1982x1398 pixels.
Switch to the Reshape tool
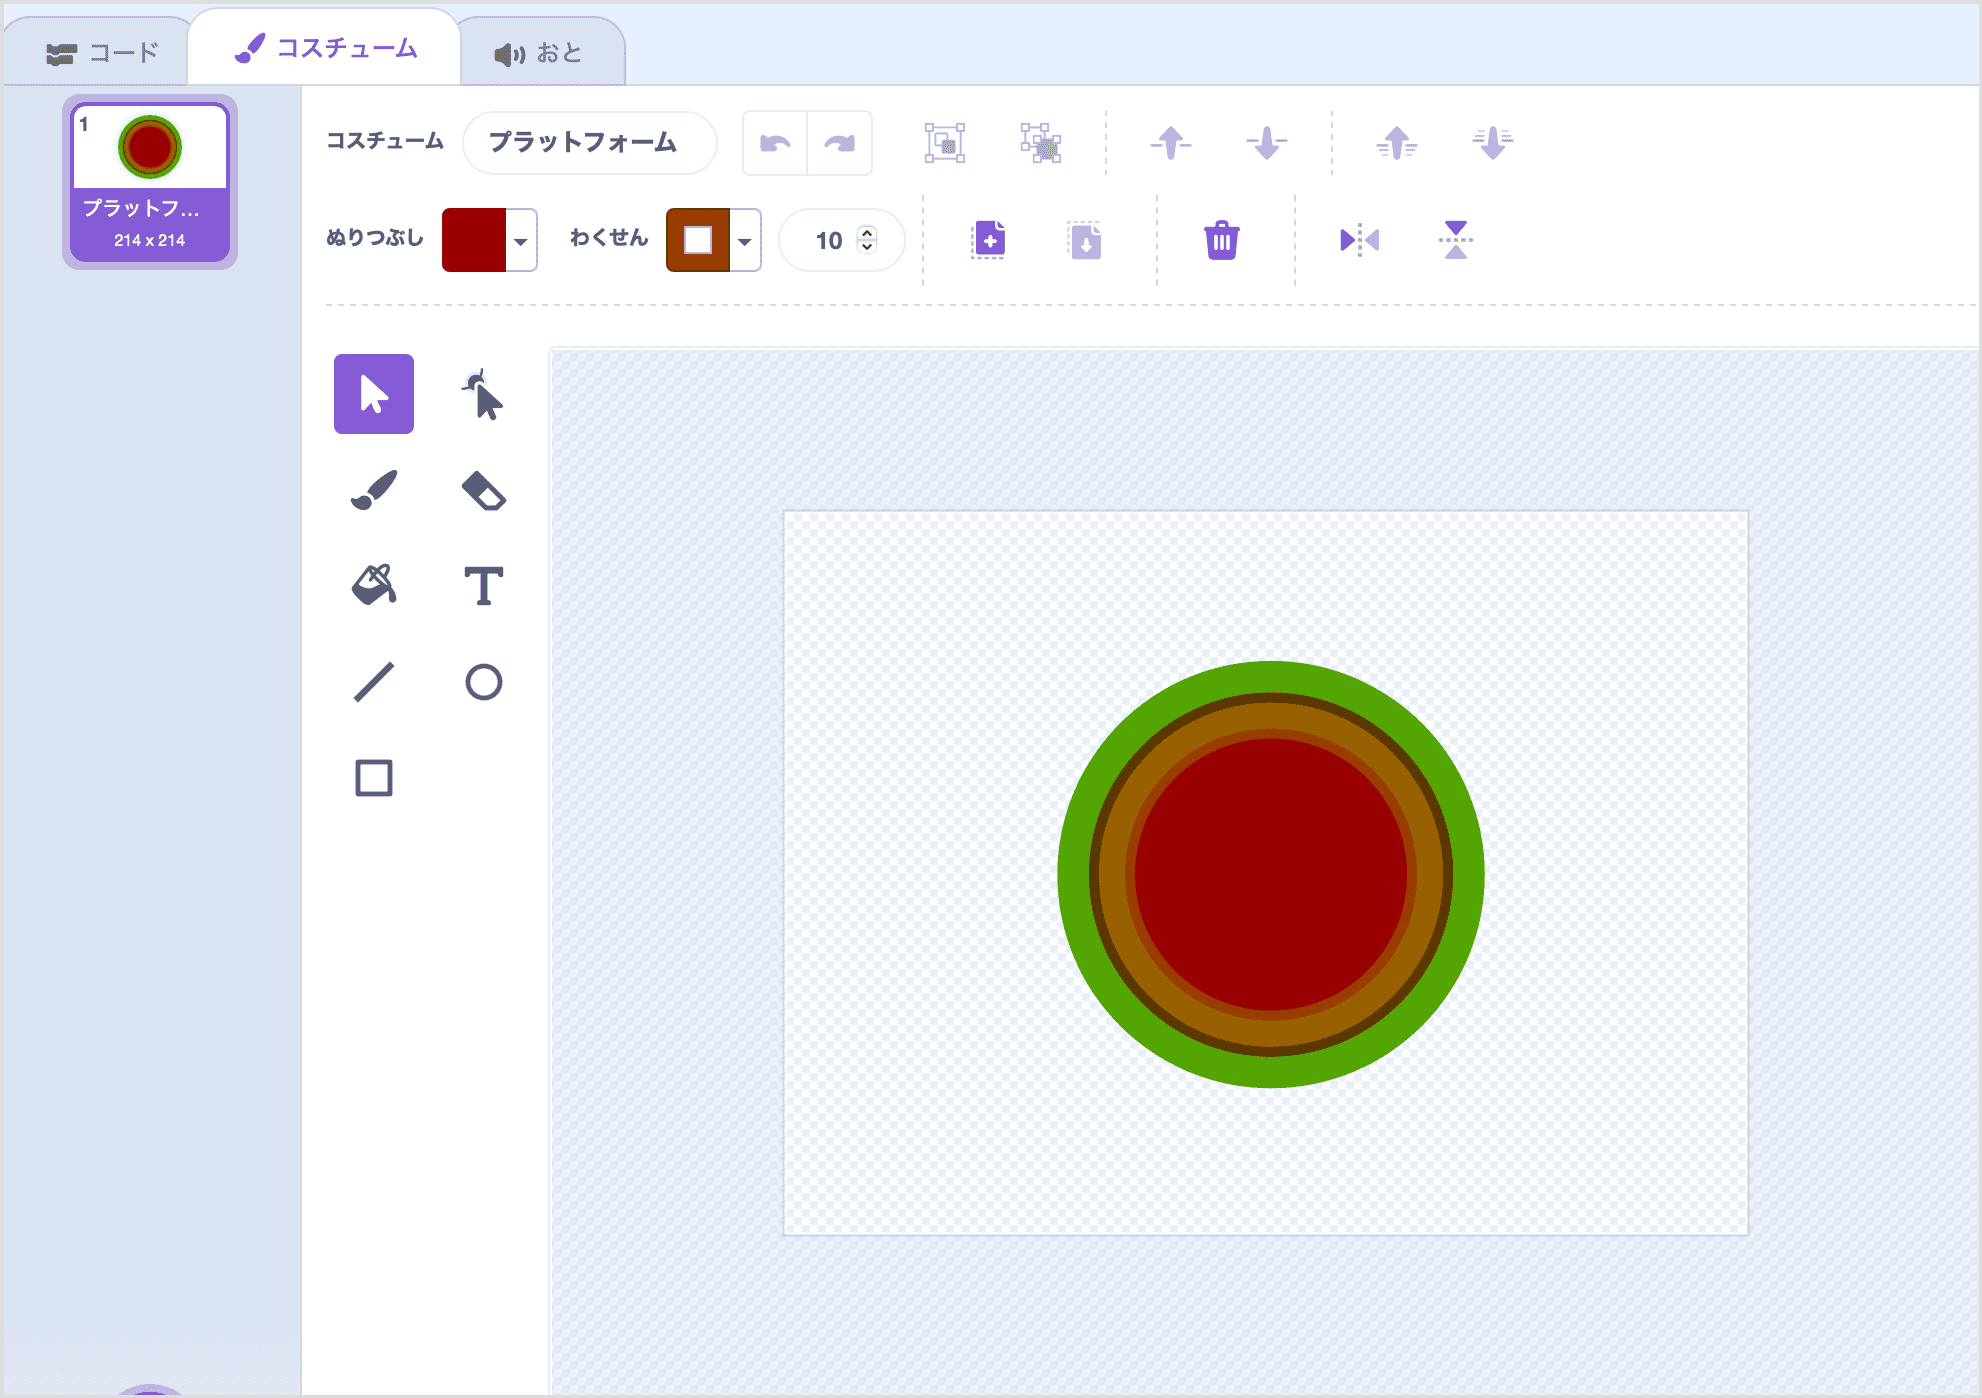485,394
